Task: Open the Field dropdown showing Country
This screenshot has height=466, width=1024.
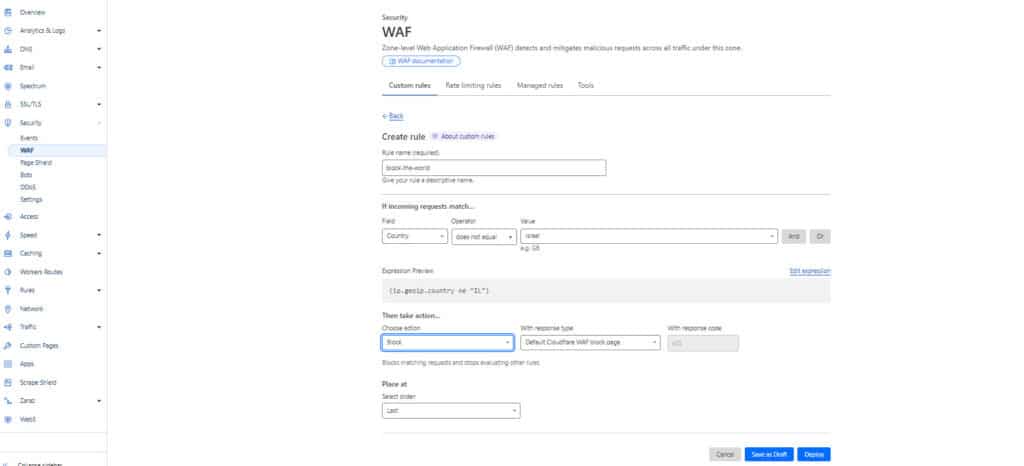Action: pos(415,236)
